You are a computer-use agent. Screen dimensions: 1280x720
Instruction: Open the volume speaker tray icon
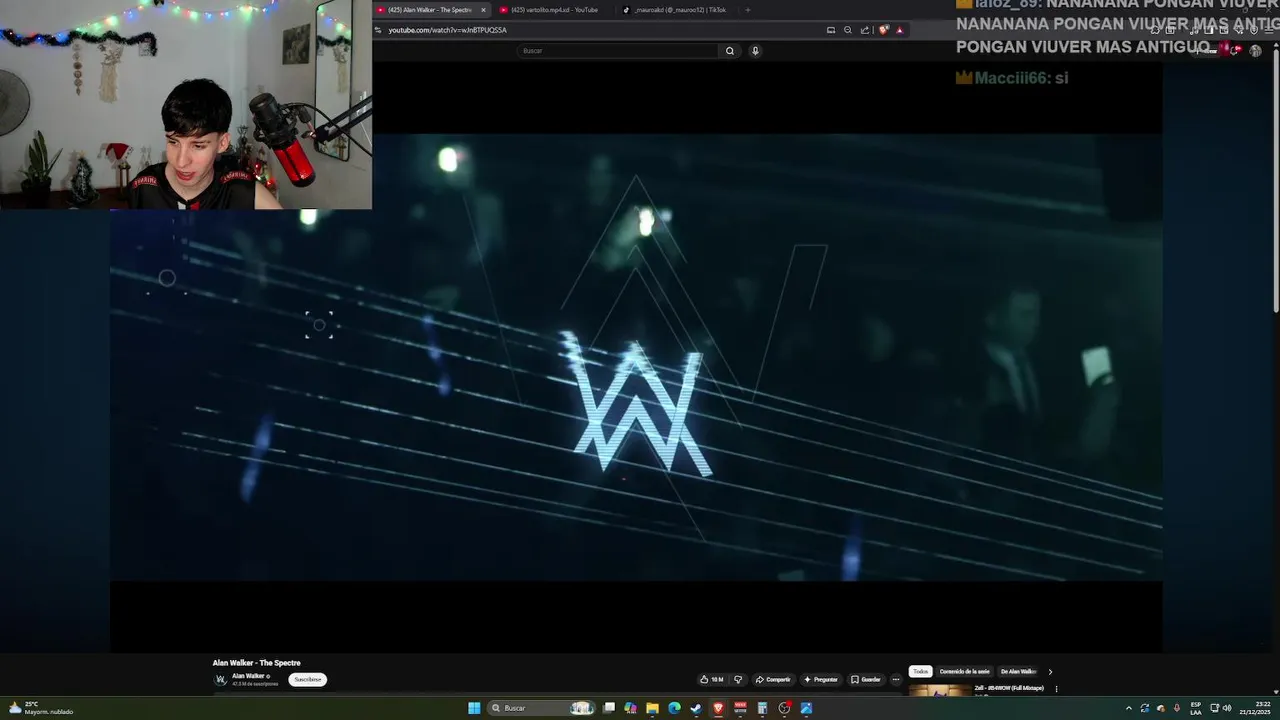pyautogui.click(x=1227, y=708)
